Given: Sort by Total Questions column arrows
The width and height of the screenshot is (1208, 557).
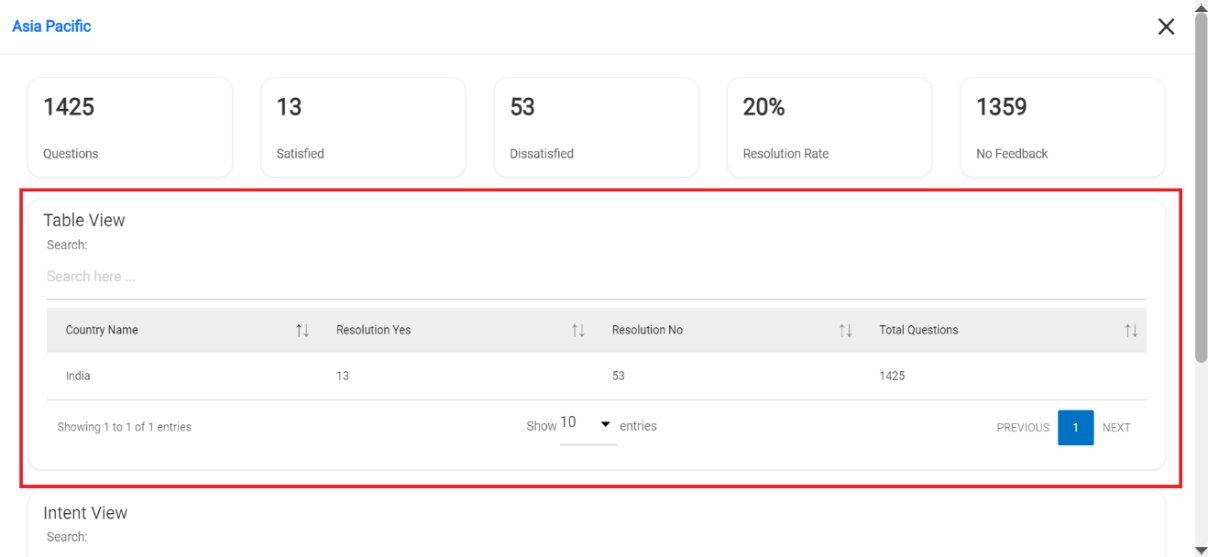Looking at the screenshot, I should 1131,331.
